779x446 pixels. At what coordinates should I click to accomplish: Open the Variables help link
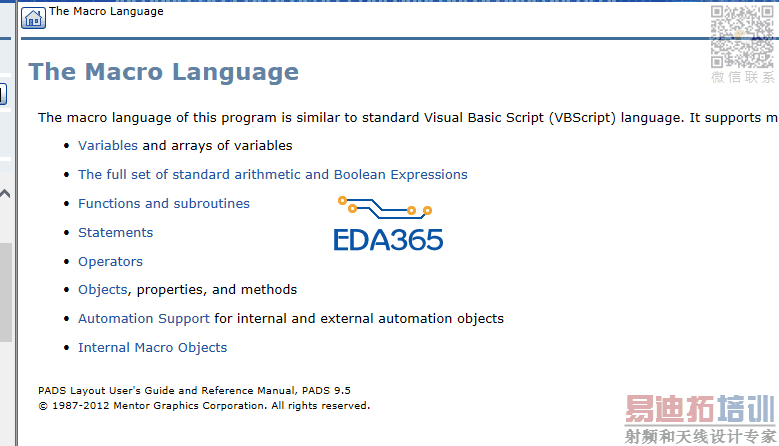[108, 146]
